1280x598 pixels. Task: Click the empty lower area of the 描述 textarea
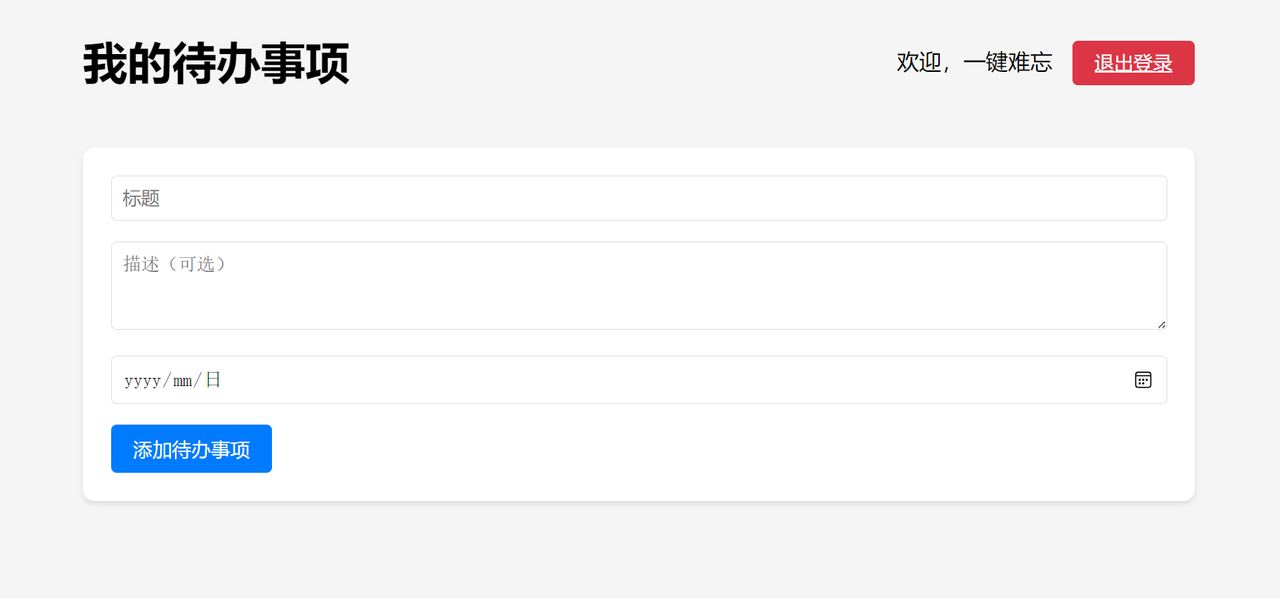[x=639, y=308]
